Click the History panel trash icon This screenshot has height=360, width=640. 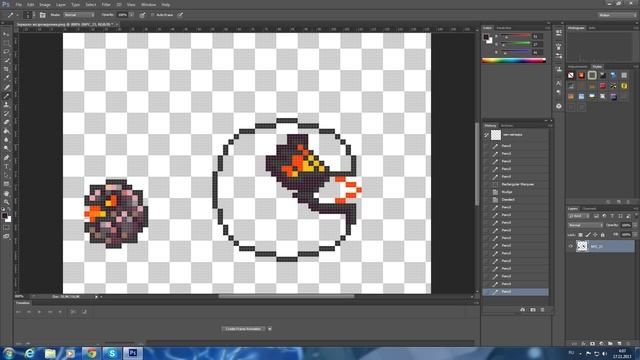[542, 310]
